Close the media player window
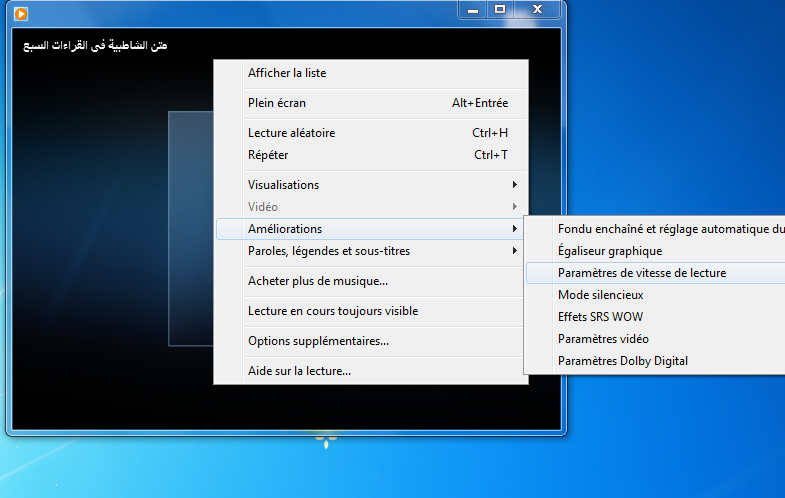The image size is (785, 498). click(537, 10)
